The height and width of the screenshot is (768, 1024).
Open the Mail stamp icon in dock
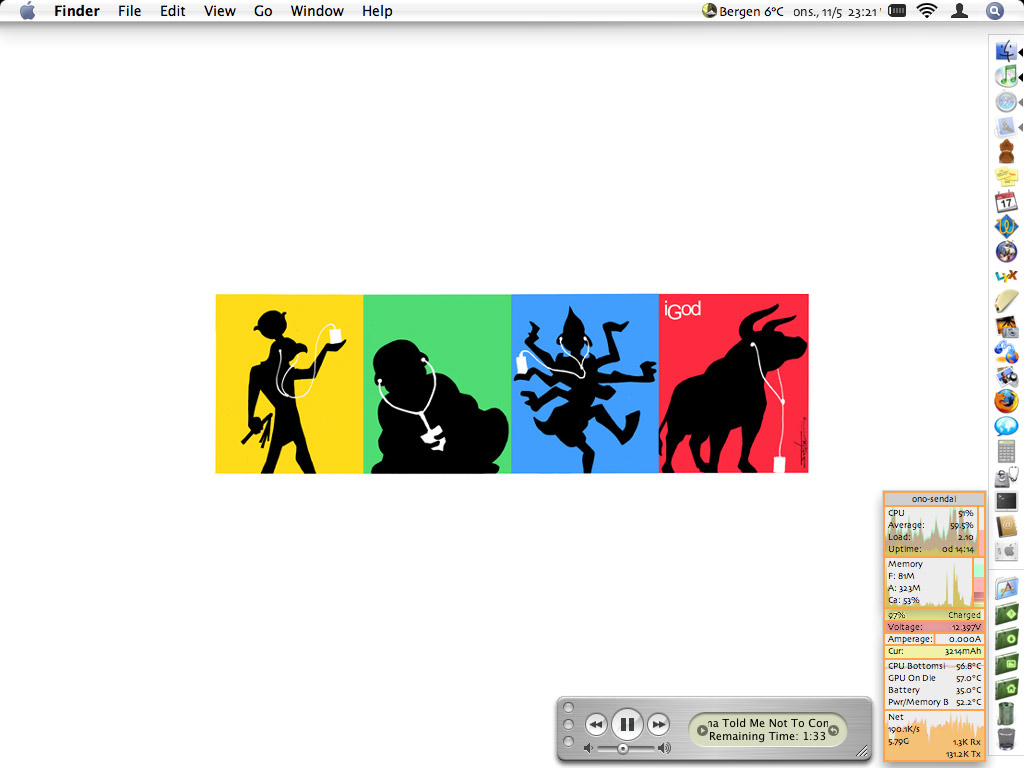(x=1006, y=127)
